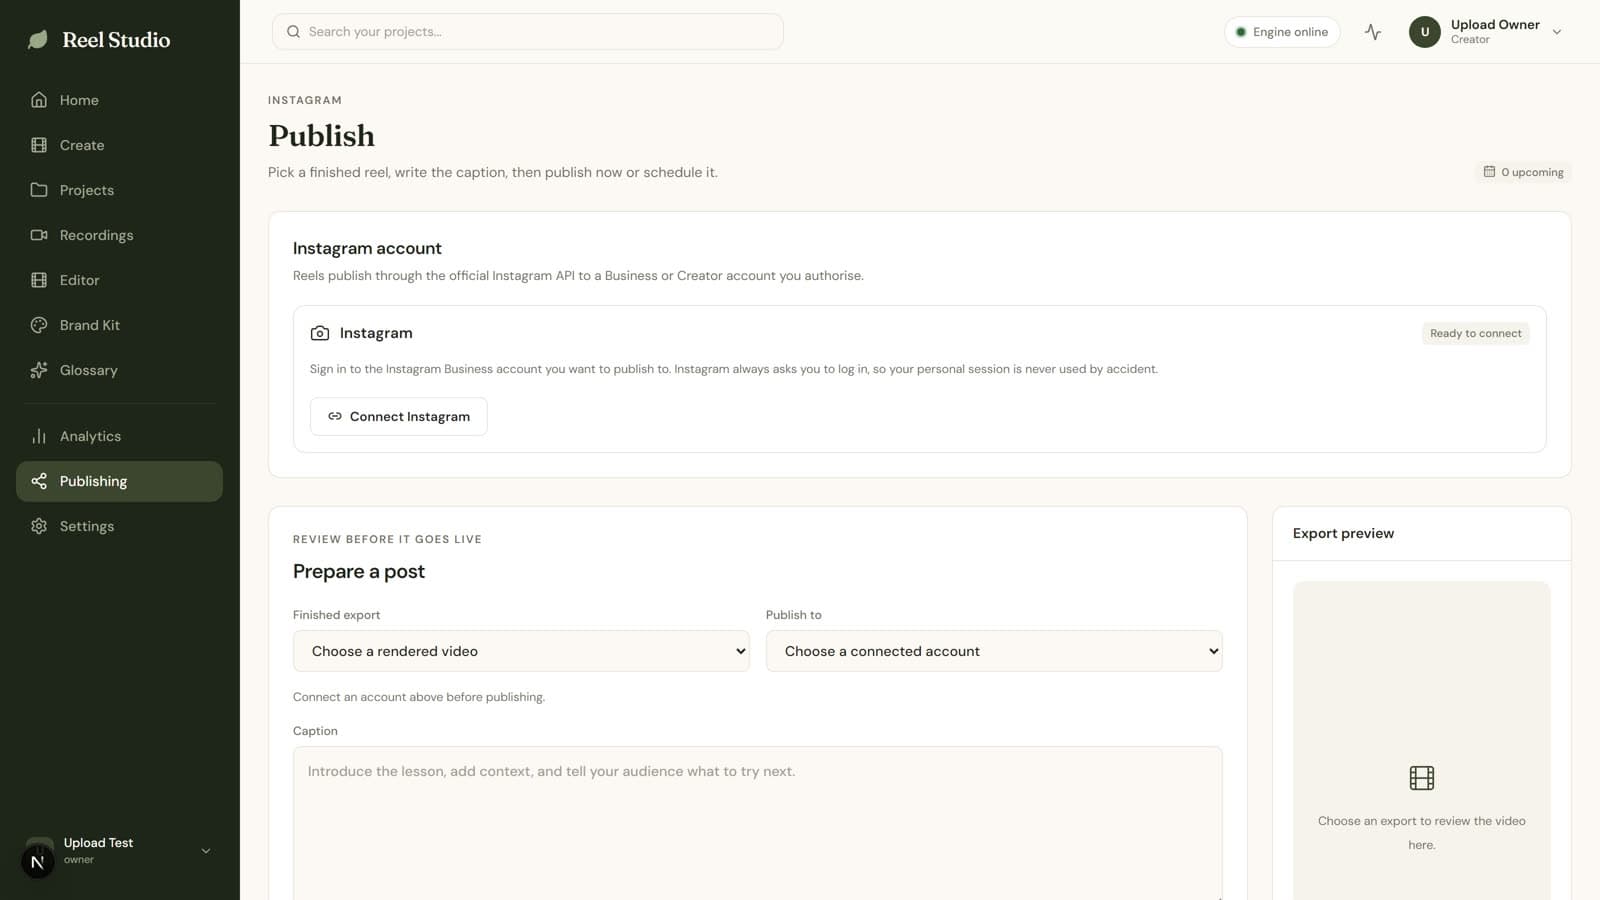The width and height of the screenshot is (1600, 900).
Task: Click the REVIEW BEFORE IT GOES LIVE label
Action: click(387, 539)
